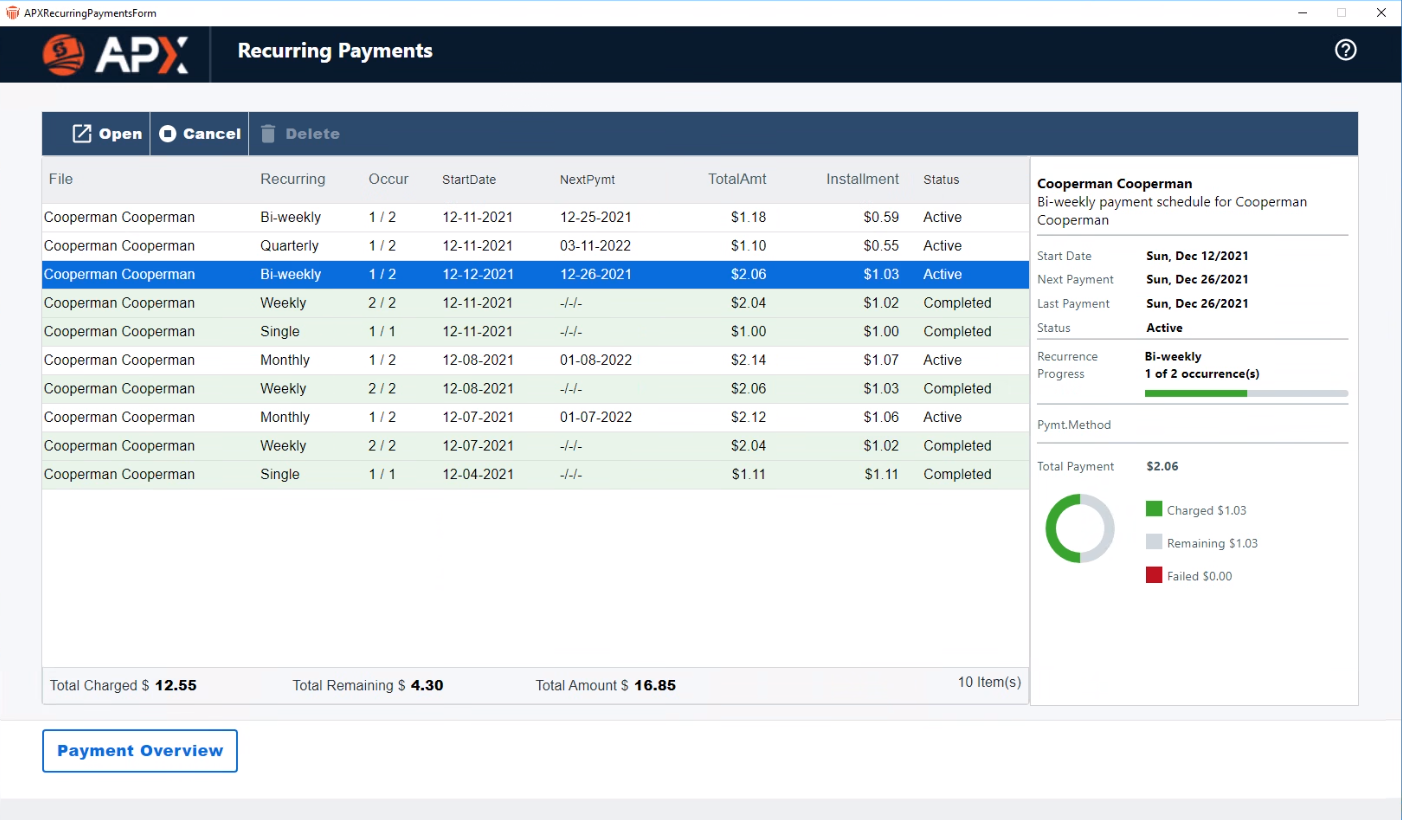Select the Bi-weekly row starting 12-11-2021
The height and width of the screenshot is (820, 1402).
coord(535,217)
